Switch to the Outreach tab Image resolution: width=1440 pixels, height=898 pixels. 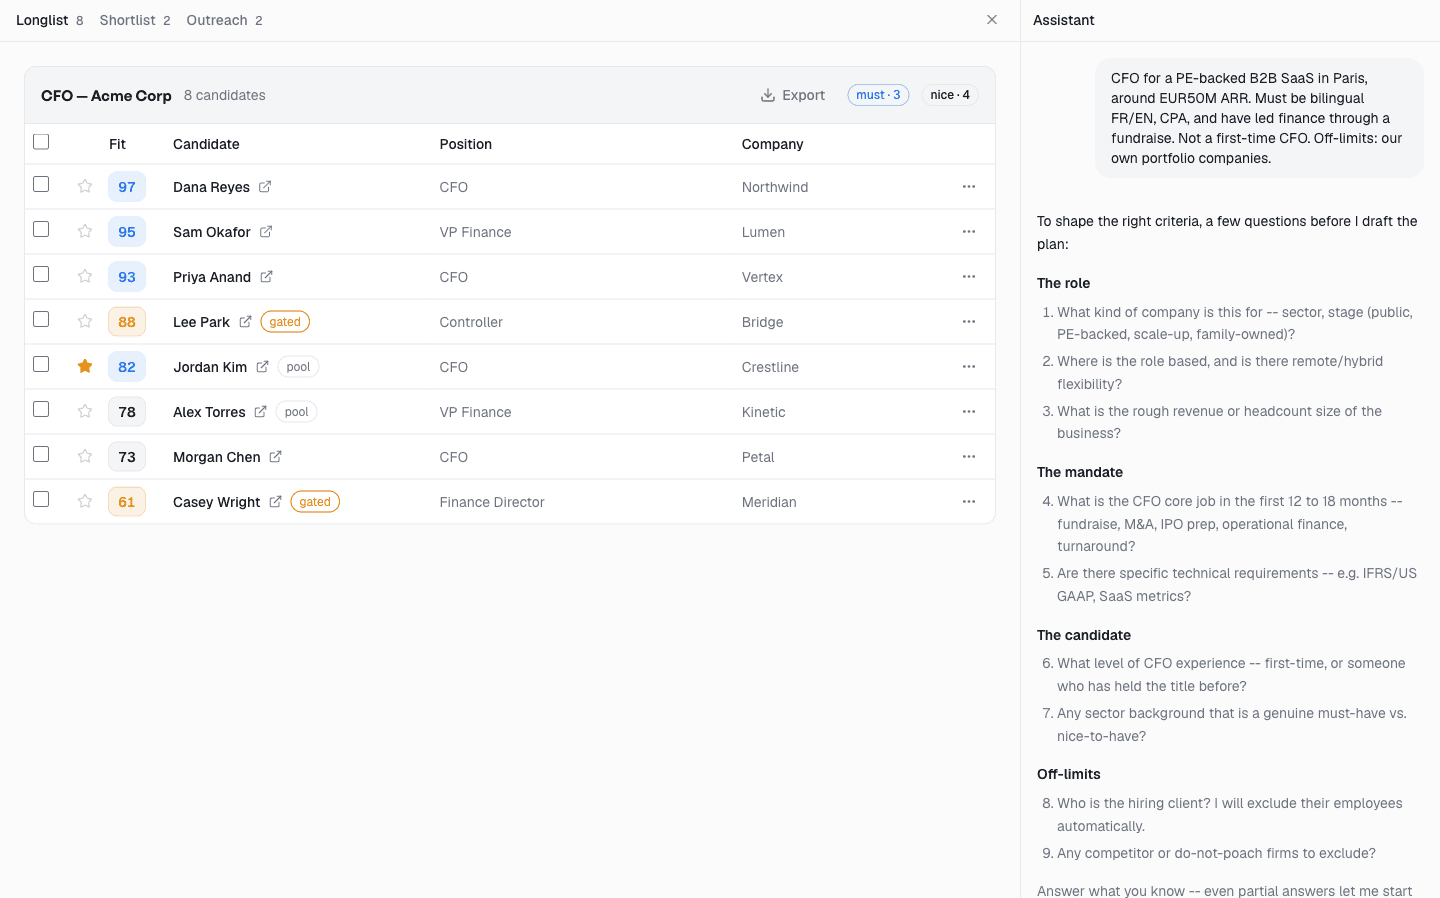click(224, 20)
